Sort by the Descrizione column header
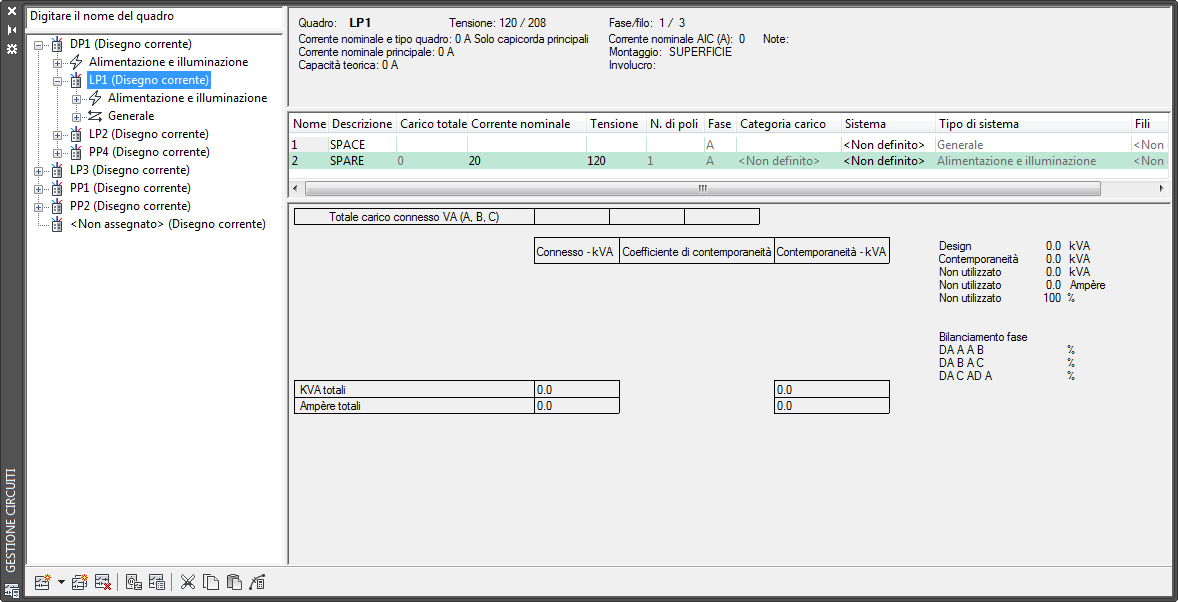This screenshot has height=602, width=1178. click(x=362, y=123)
